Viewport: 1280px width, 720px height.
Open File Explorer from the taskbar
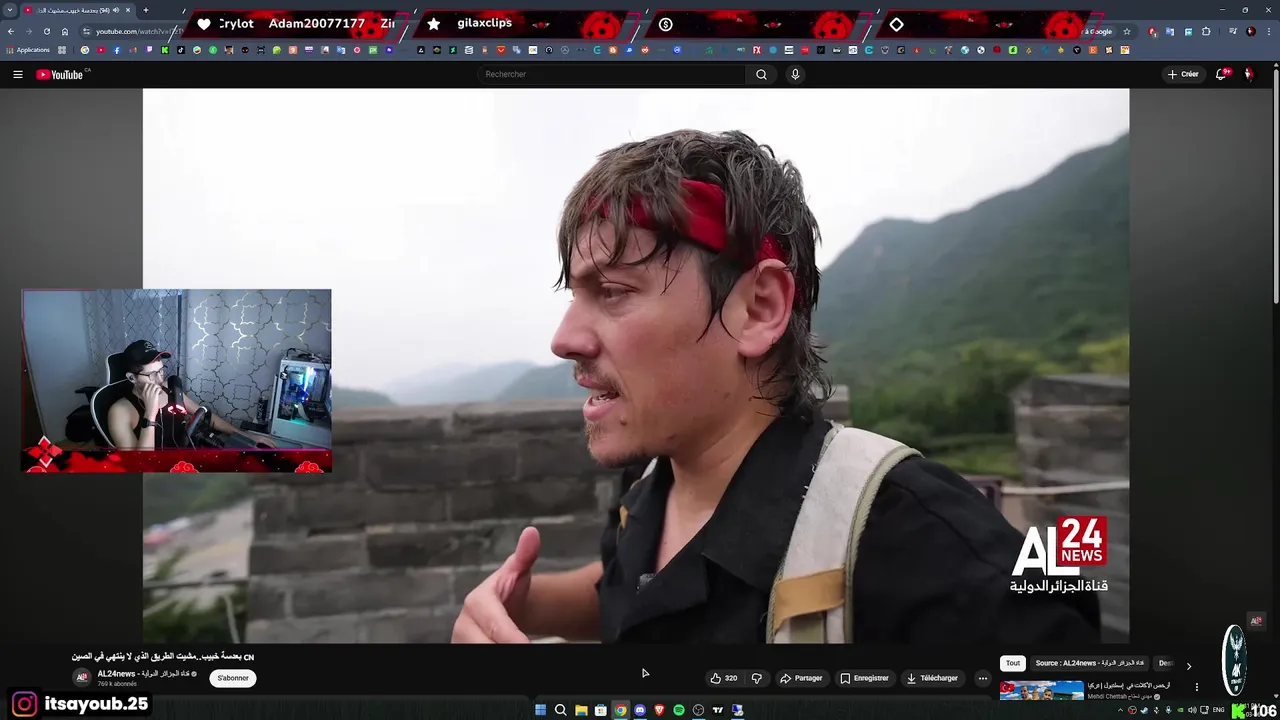(x=580, y=710)
